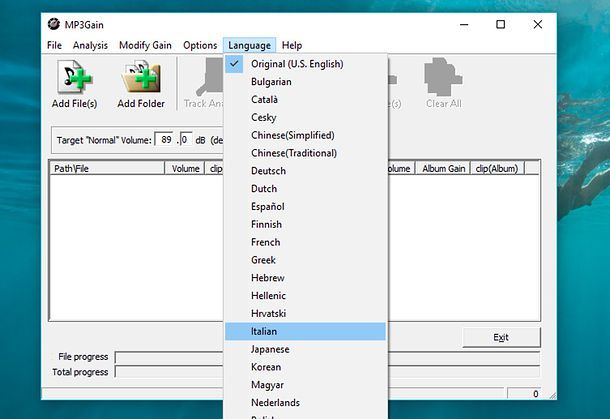Choose Català language option
The width and height of the screenshot is (610, 419).
pyautogui.click(x=305, y=100)
